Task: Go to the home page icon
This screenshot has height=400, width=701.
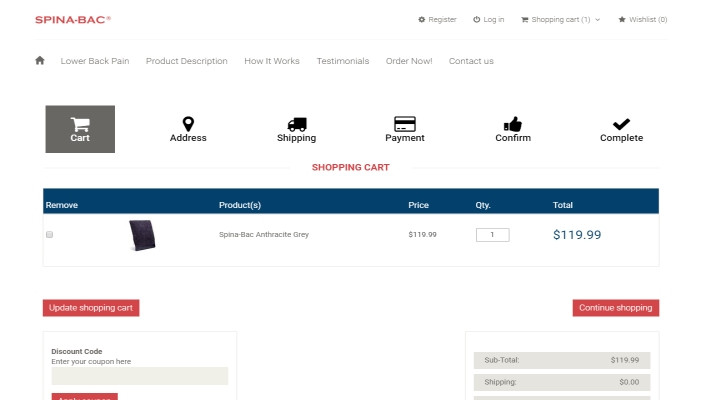Action: [x=40, y=60]
